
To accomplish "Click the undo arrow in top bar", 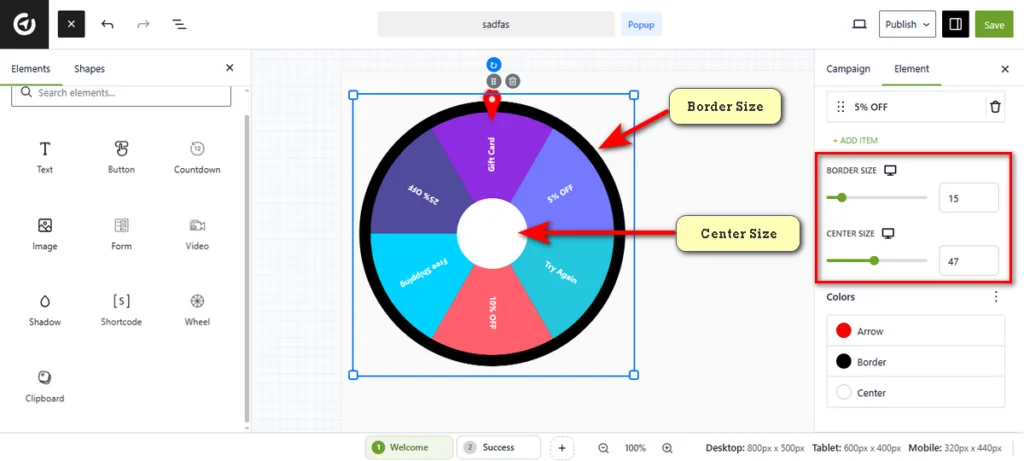I will tap(108, 24).
